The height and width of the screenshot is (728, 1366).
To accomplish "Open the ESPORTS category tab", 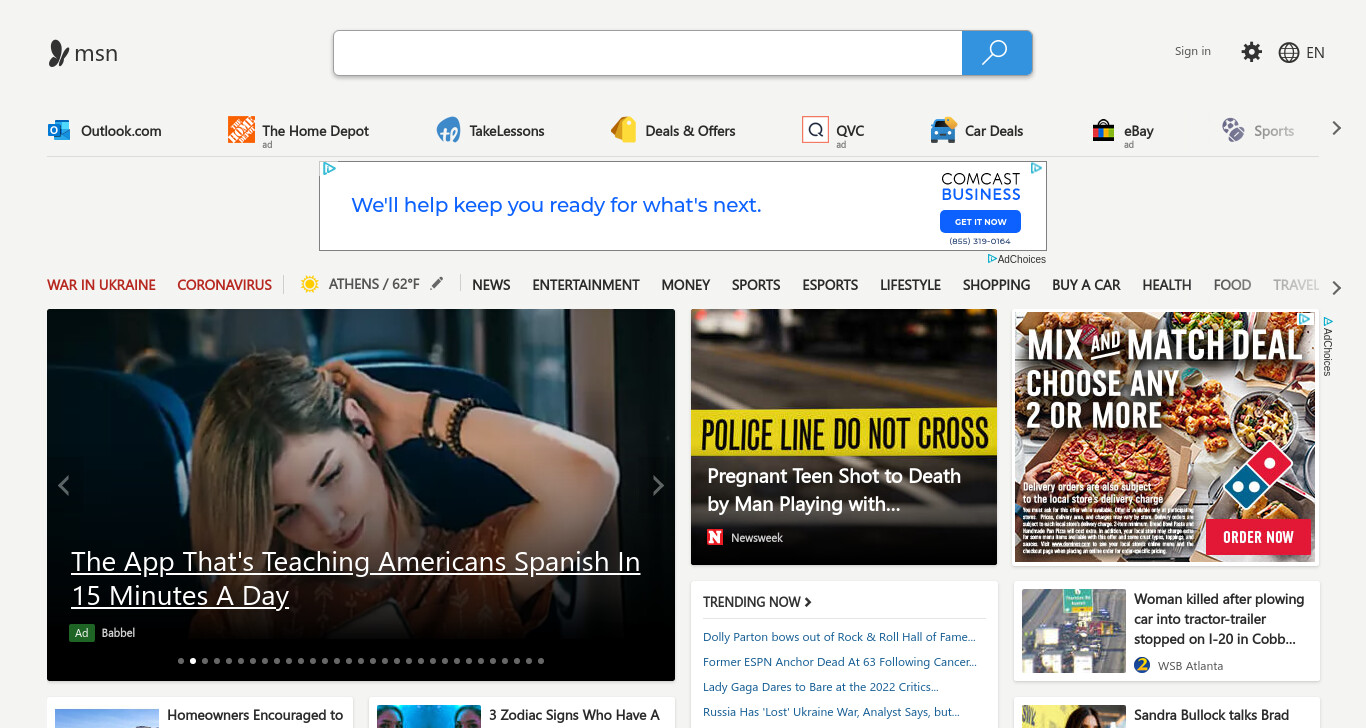I will pyautogui.click(x=830, y=285).
